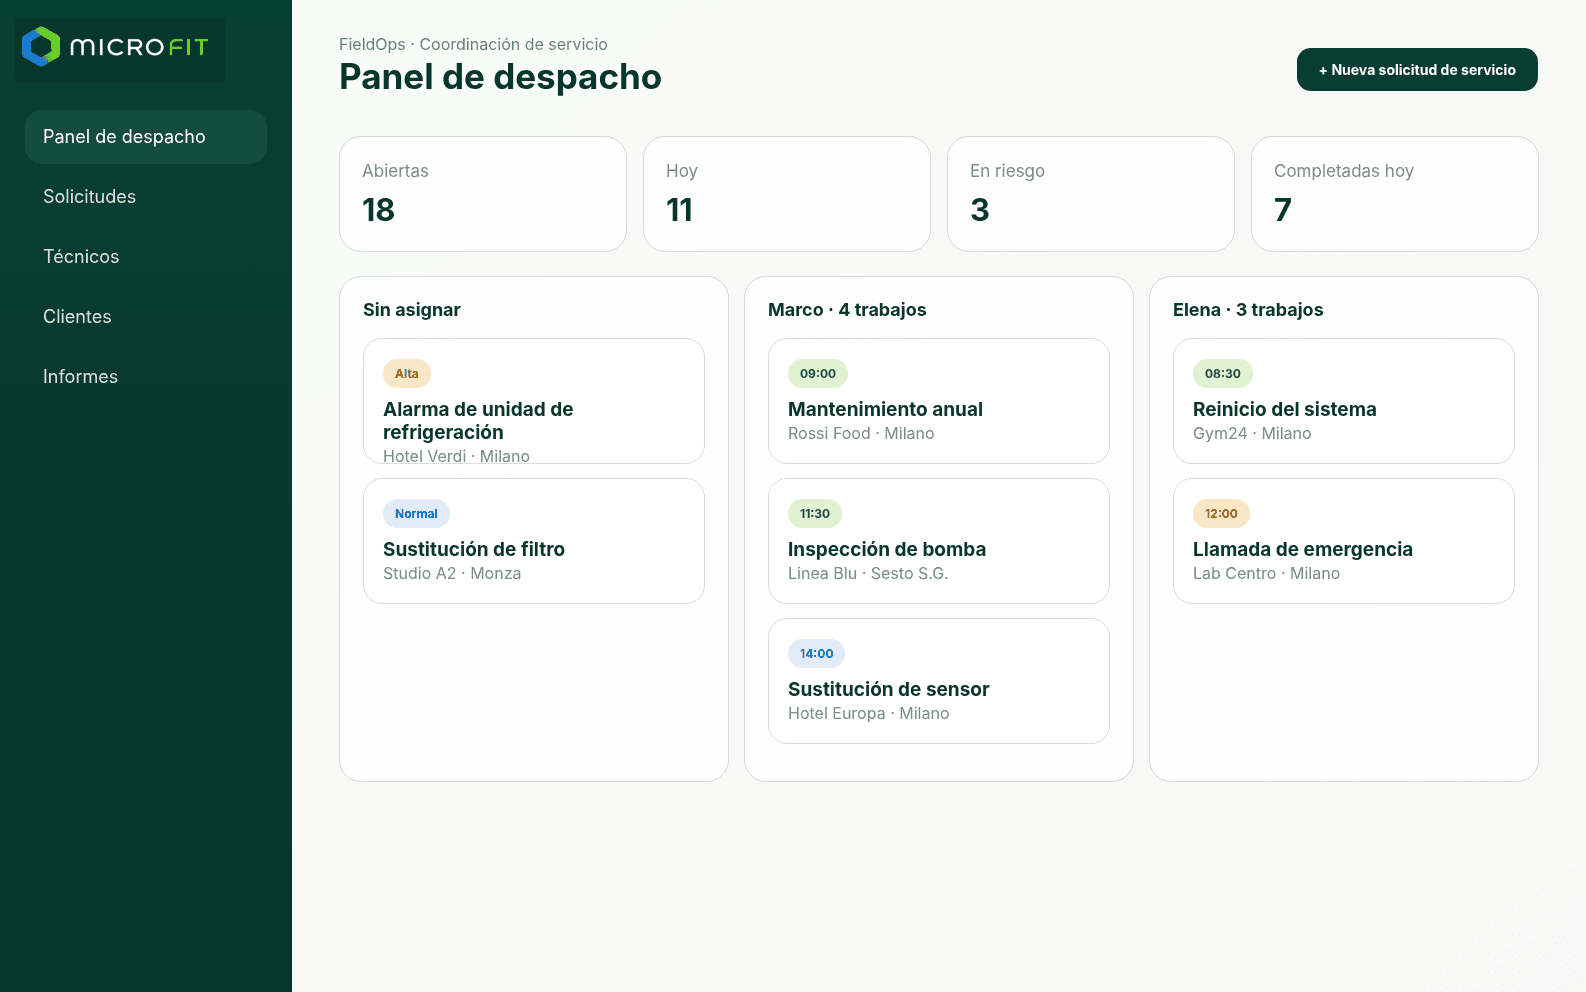Click the Hotel Europa · Milano text
This screenshot has width=1586, height=992.
click(x=869, y=714)
